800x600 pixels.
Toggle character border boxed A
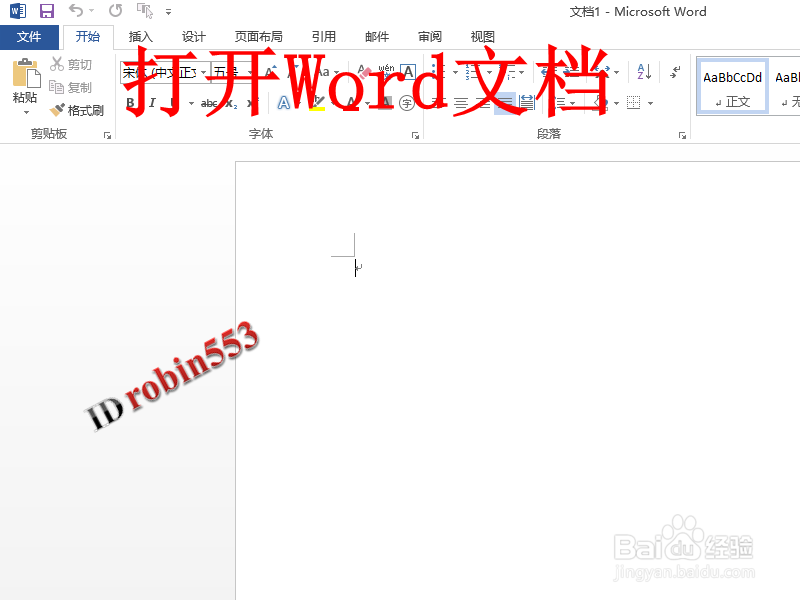coord(408,72)
